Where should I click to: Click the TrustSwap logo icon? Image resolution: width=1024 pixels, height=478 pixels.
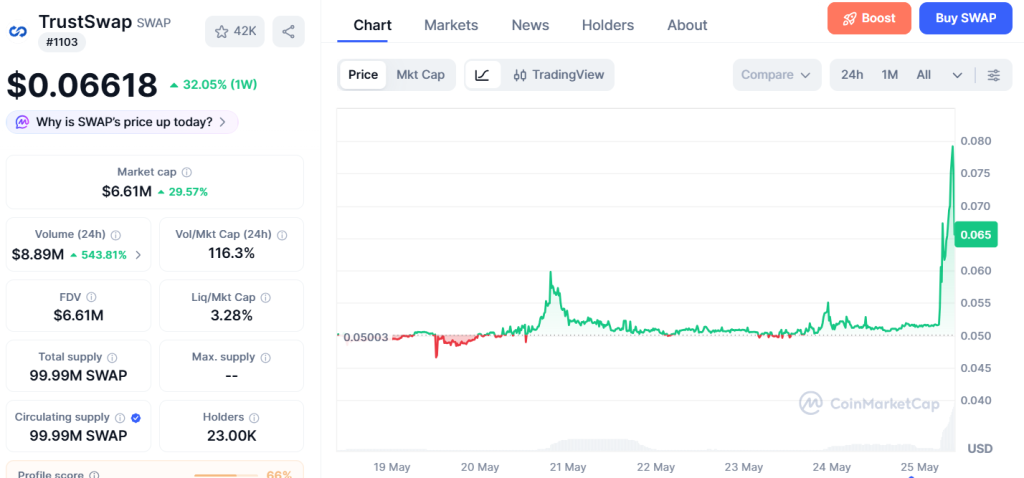(x=18, y=31)
